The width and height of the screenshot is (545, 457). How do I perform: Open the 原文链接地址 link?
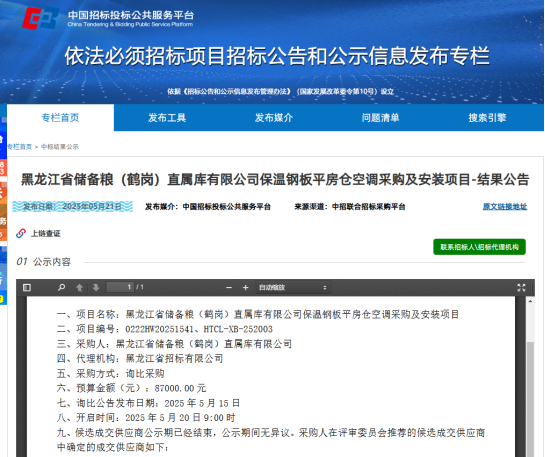coord(505,207)
